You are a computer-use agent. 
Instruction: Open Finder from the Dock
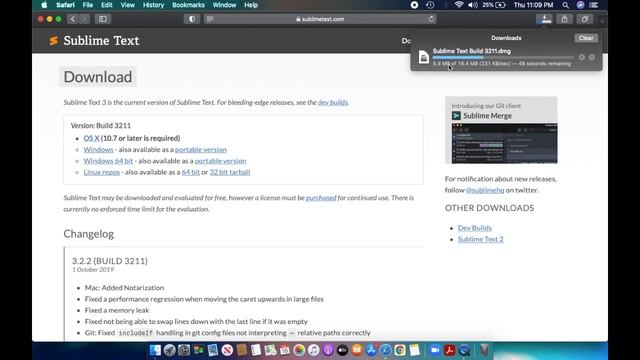[x=155, y=350]
